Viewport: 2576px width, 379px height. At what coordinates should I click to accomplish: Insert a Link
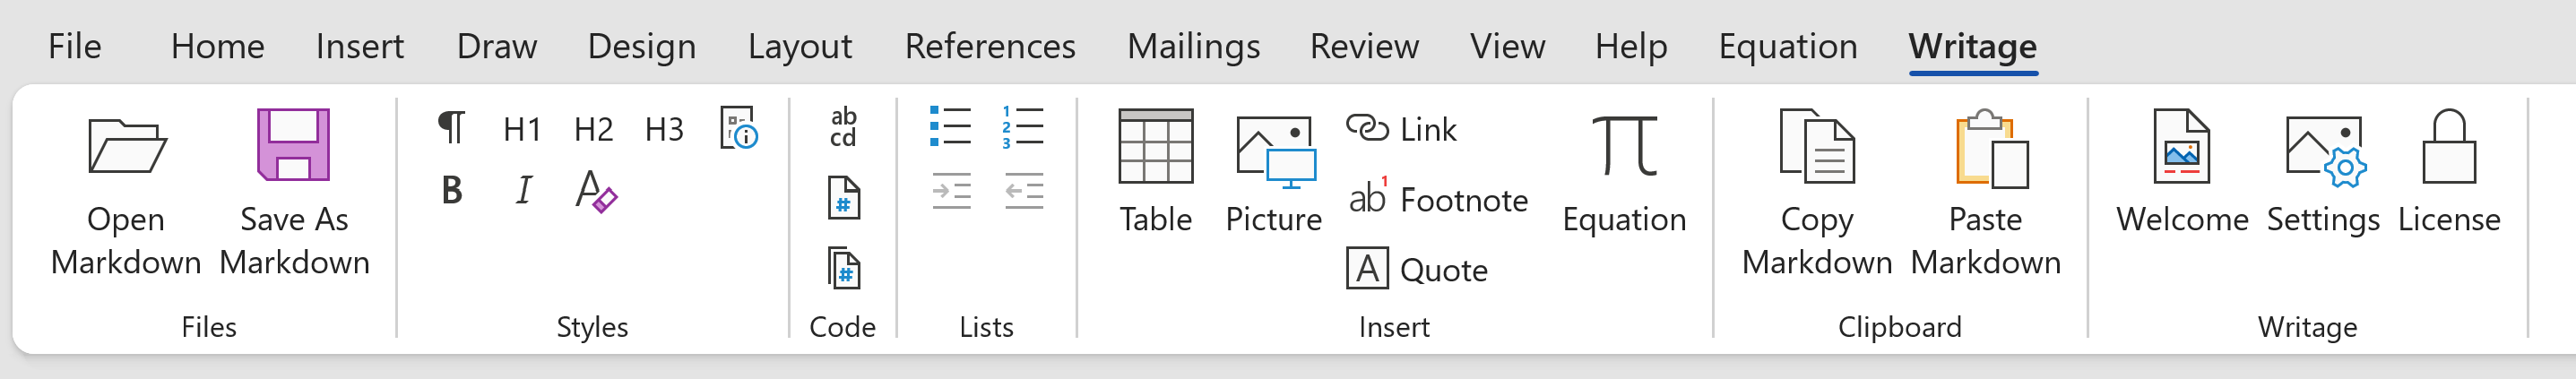[1401, 129]
